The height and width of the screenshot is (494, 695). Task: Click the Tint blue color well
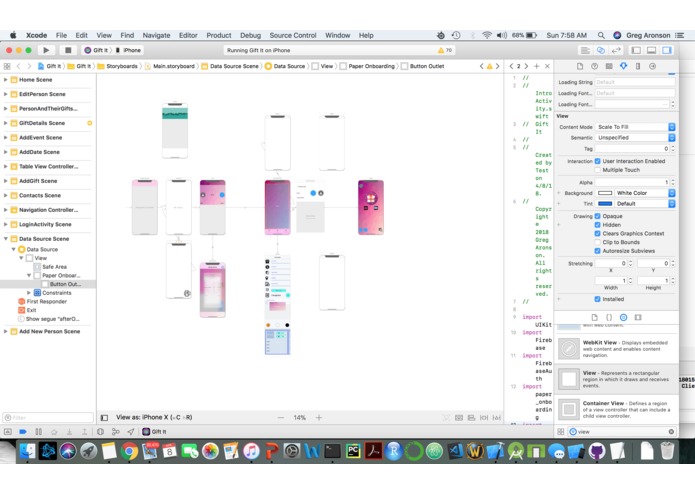click(x=605, y=204)
